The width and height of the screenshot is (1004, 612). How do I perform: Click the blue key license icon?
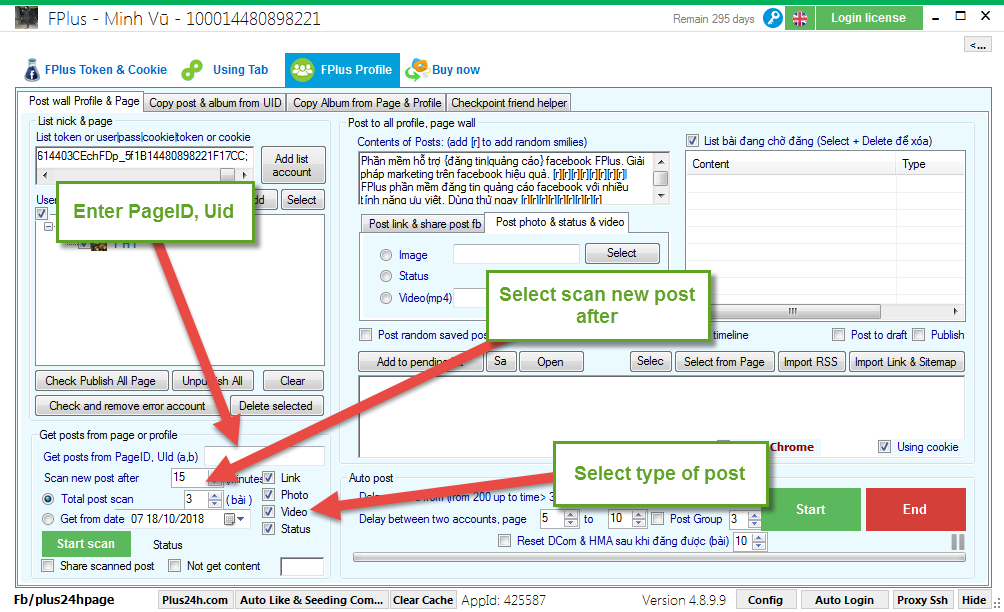(x=773, y=19)
